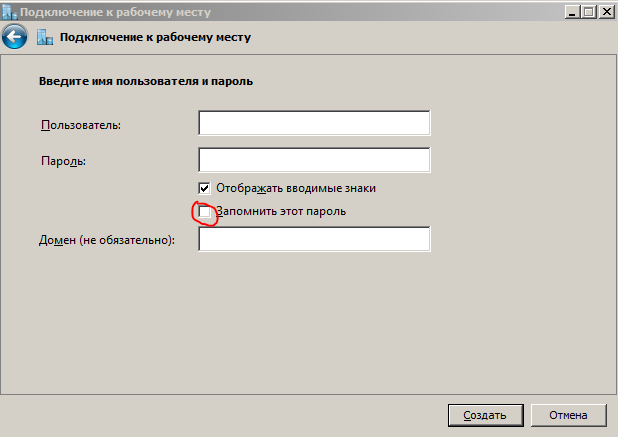The height and width of the screenshot is (437, 618).
Task: Click the Запомнить этот пароль label text
Action: pyautogui.click(x=280, y=212)
